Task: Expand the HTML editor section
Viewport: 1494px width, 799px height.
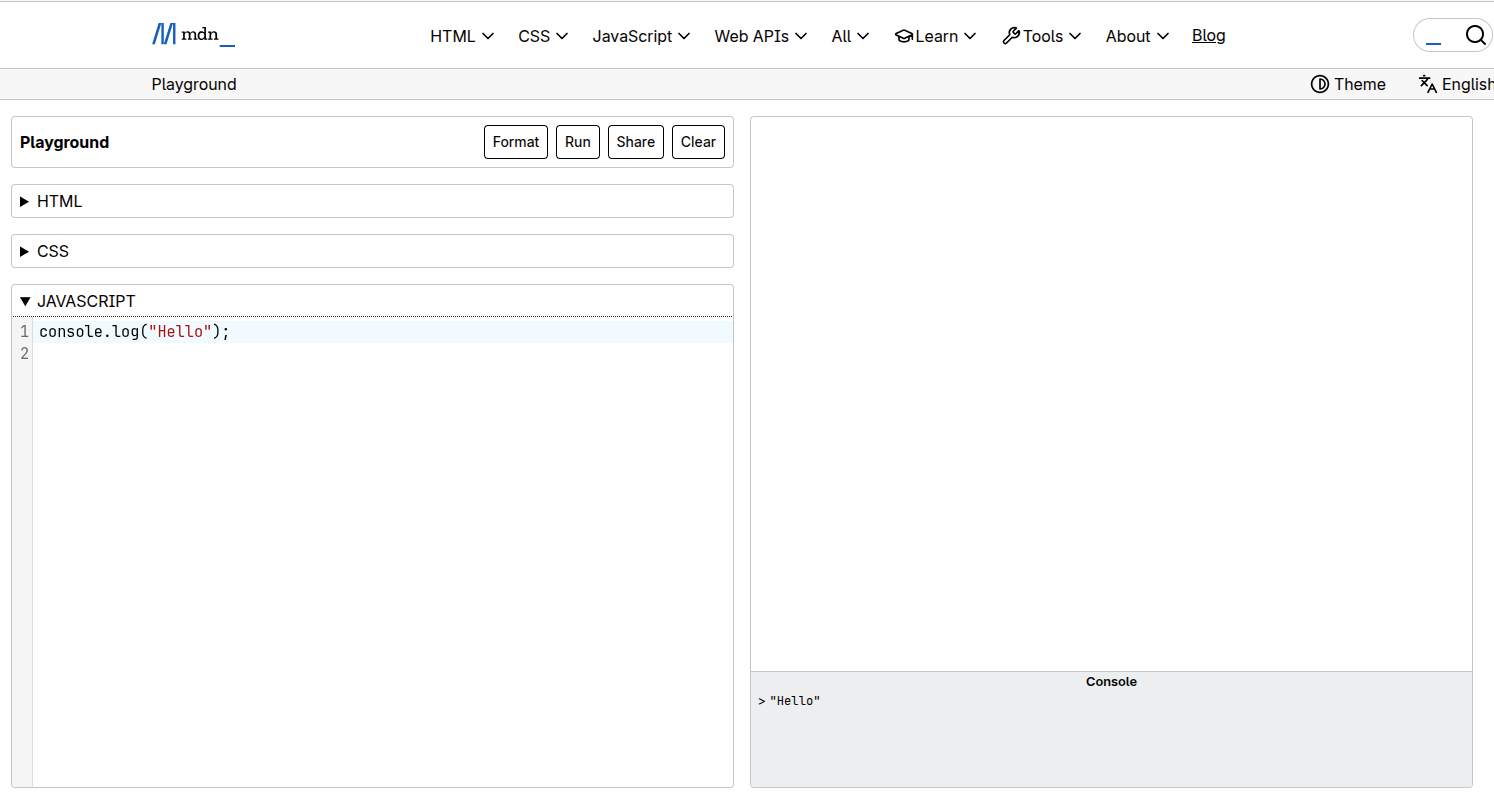Action: point(60,201)
